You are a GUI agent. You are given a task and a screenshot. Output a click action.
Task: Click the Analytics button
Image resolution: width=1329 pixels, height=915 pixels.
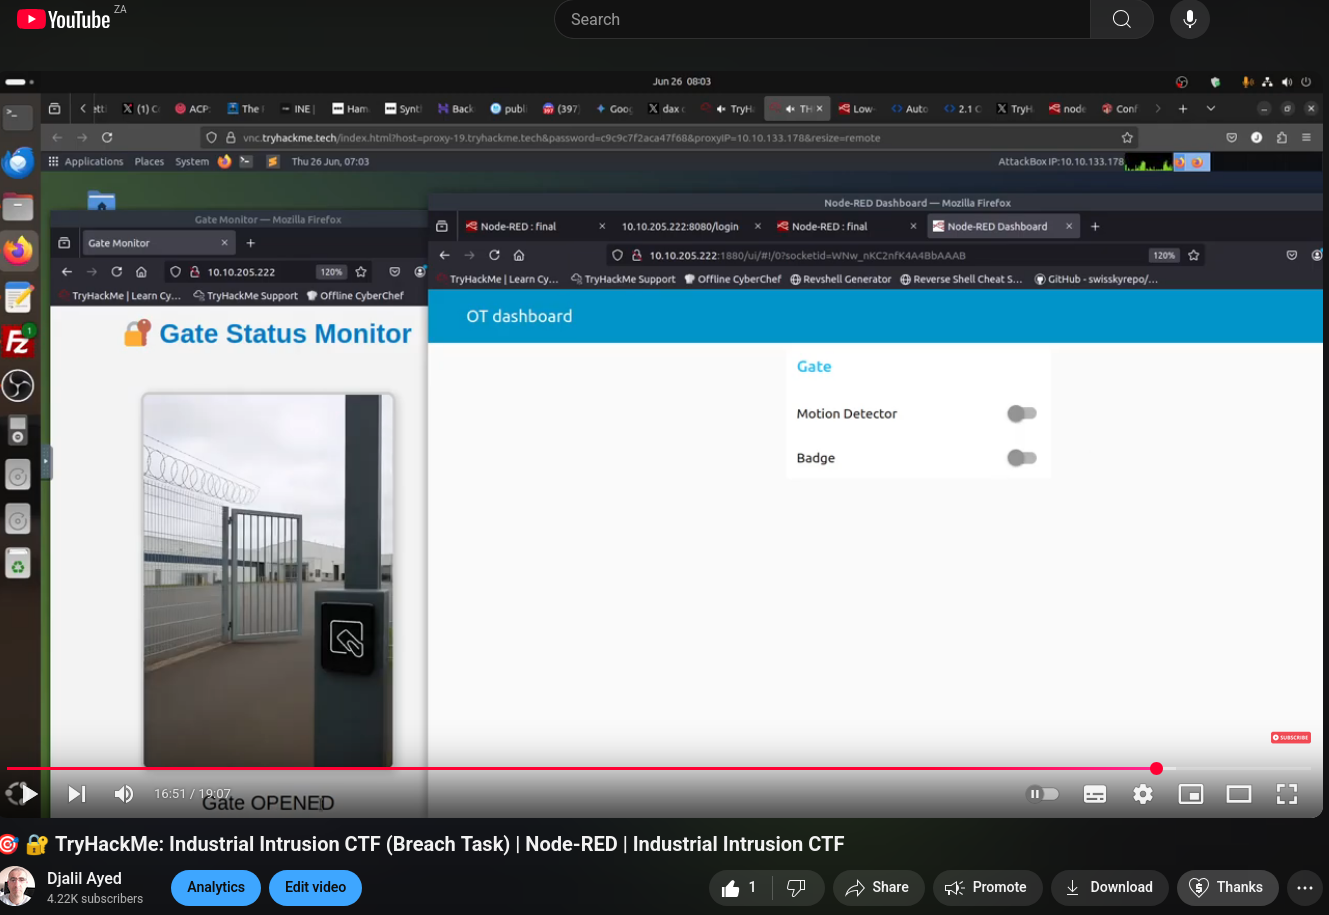(216, 887)
